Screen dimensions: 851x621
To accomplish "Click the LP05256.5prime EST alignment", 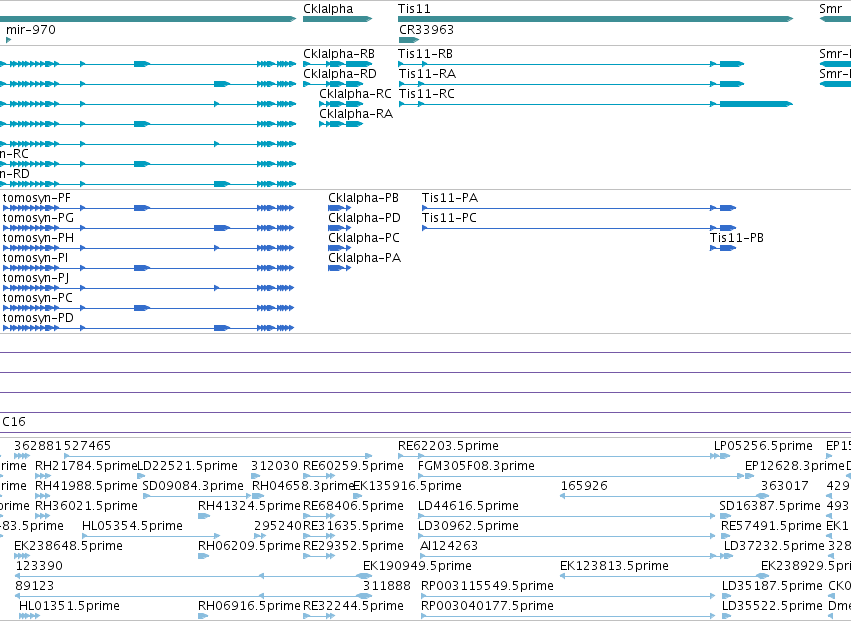I will pyautogui.click(x=722, y=456).
